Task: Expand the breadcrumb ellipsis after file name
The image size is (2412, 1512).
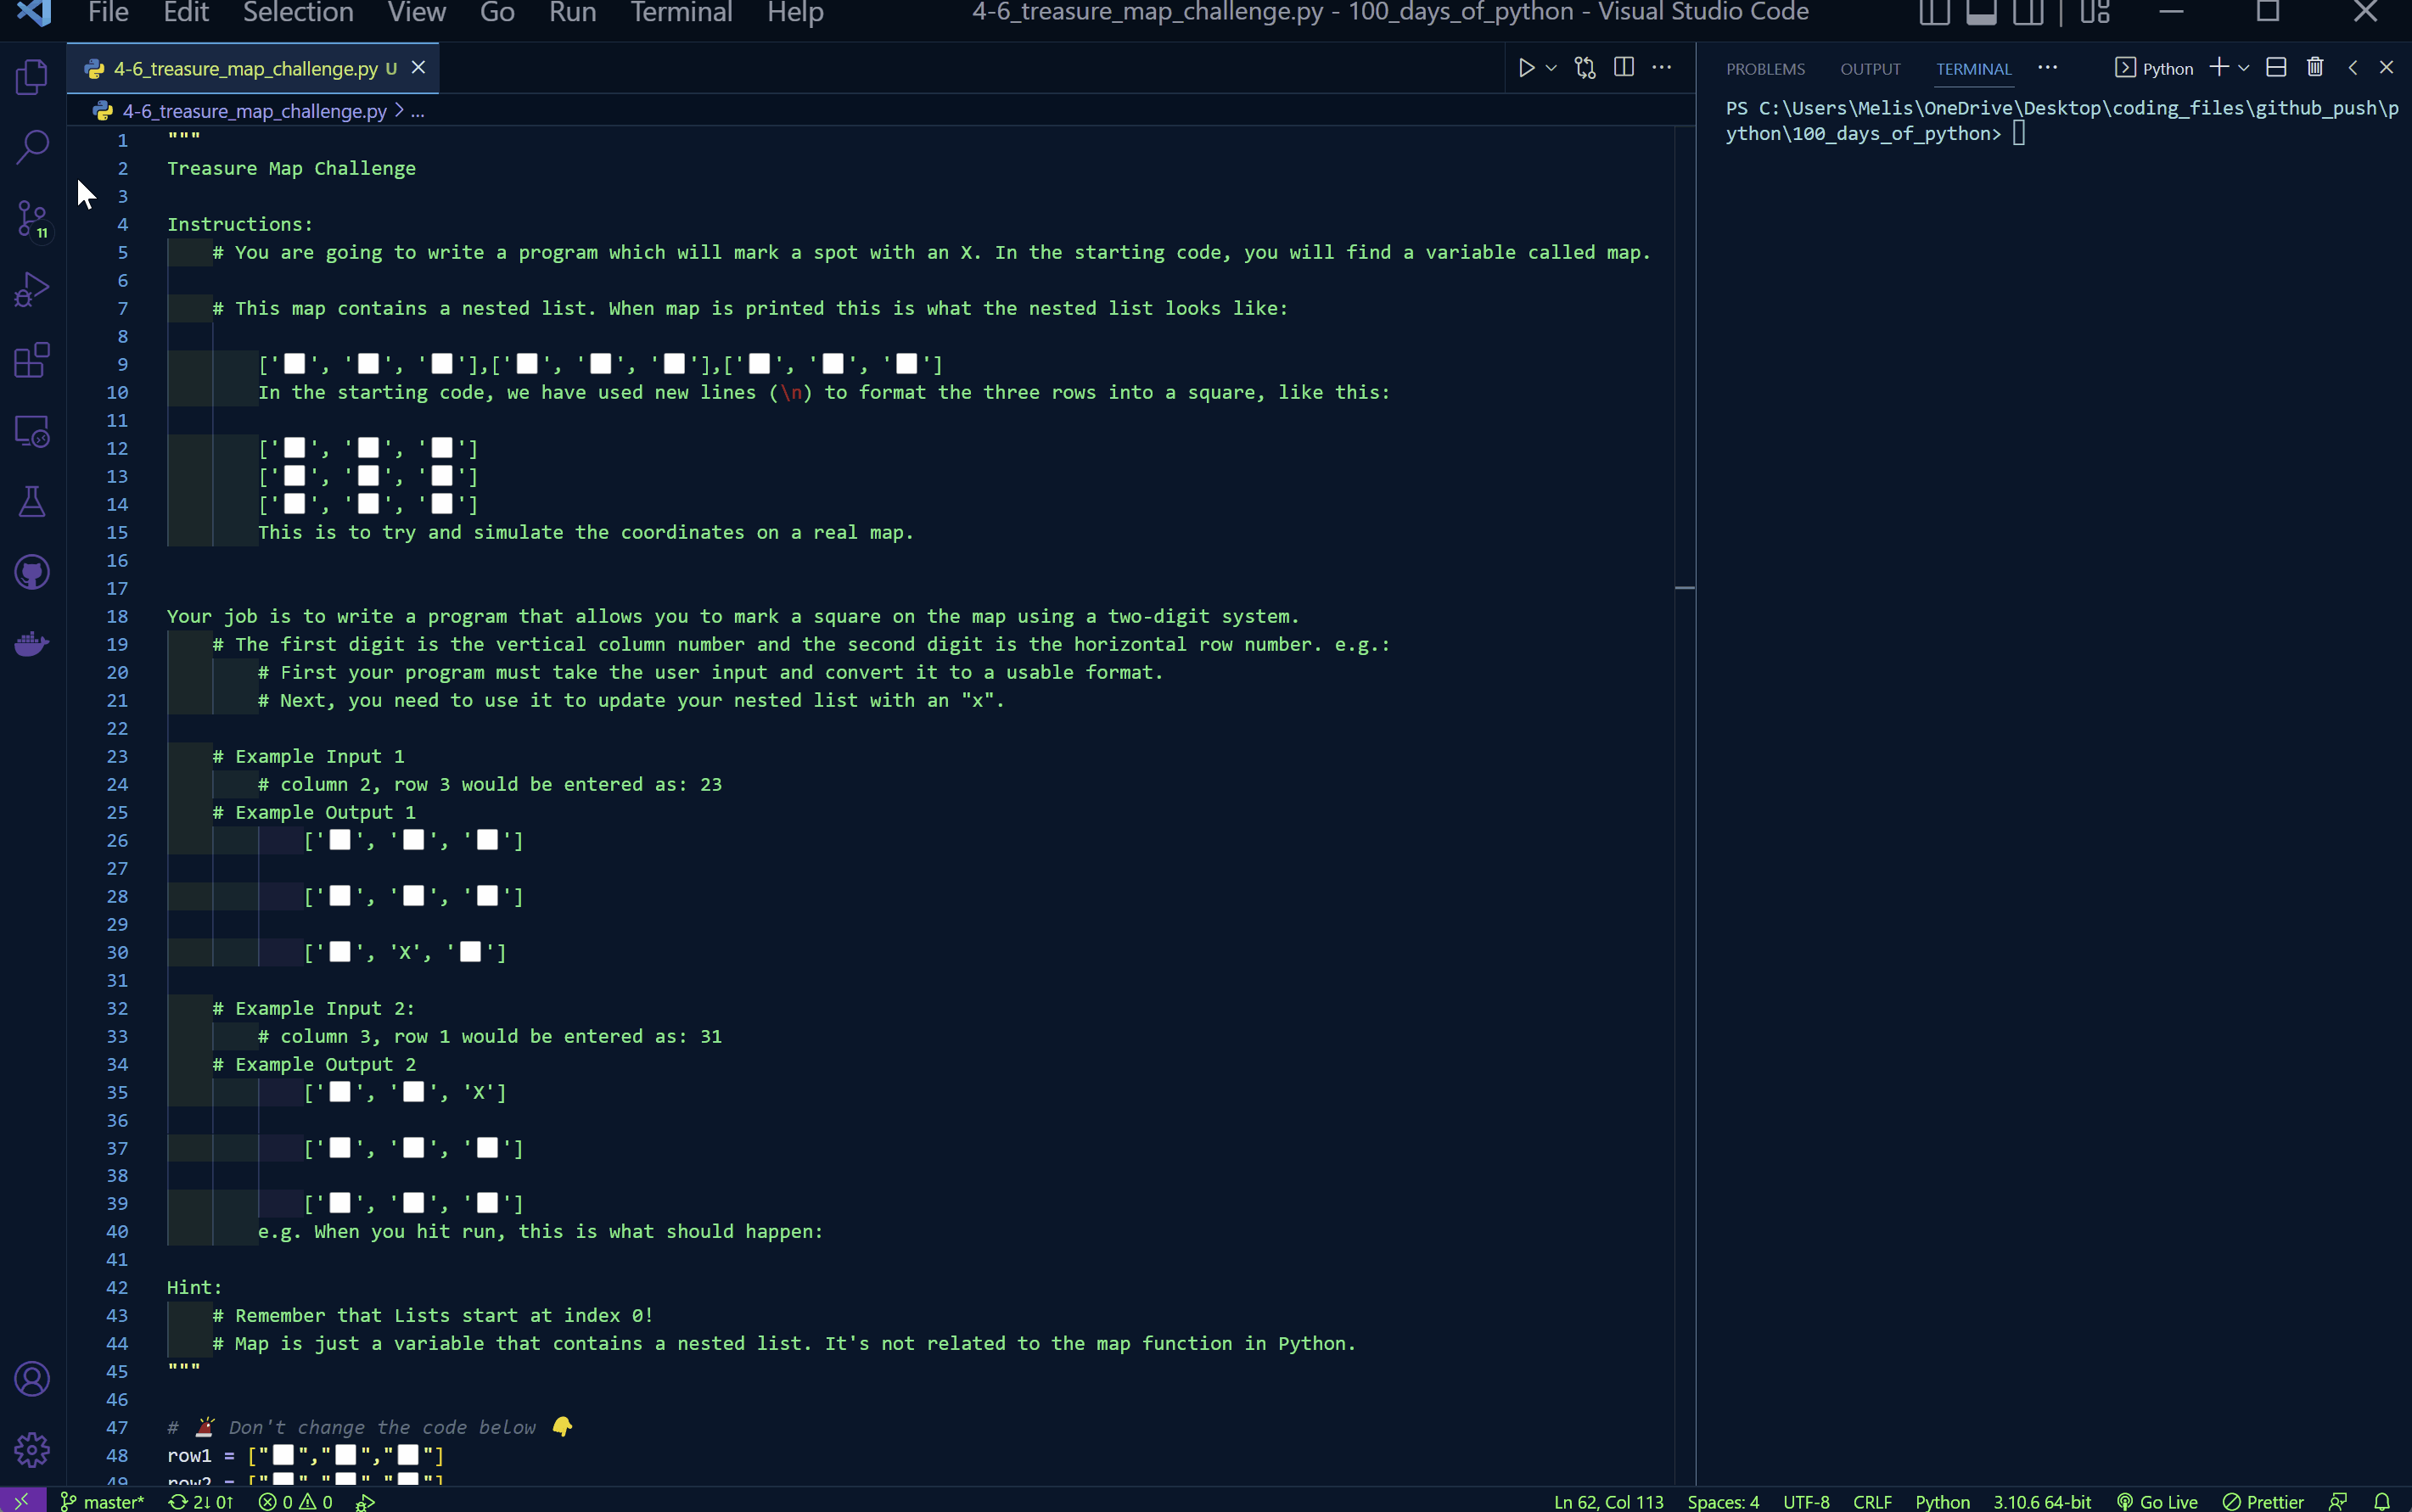Action: point(418,111)
